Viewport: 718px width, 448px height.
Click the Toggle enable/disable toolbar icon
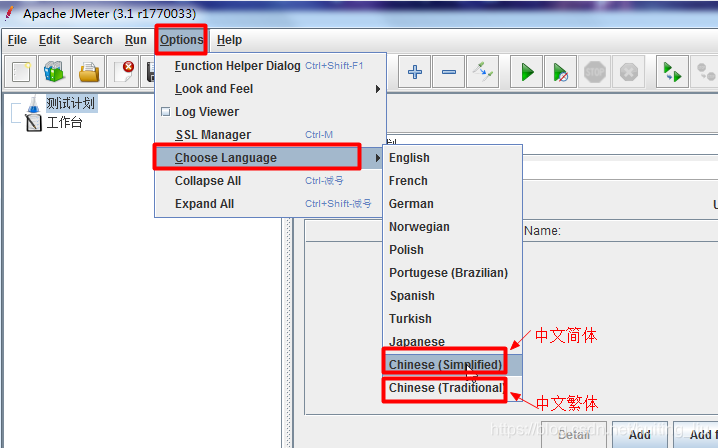click(483, 72)
